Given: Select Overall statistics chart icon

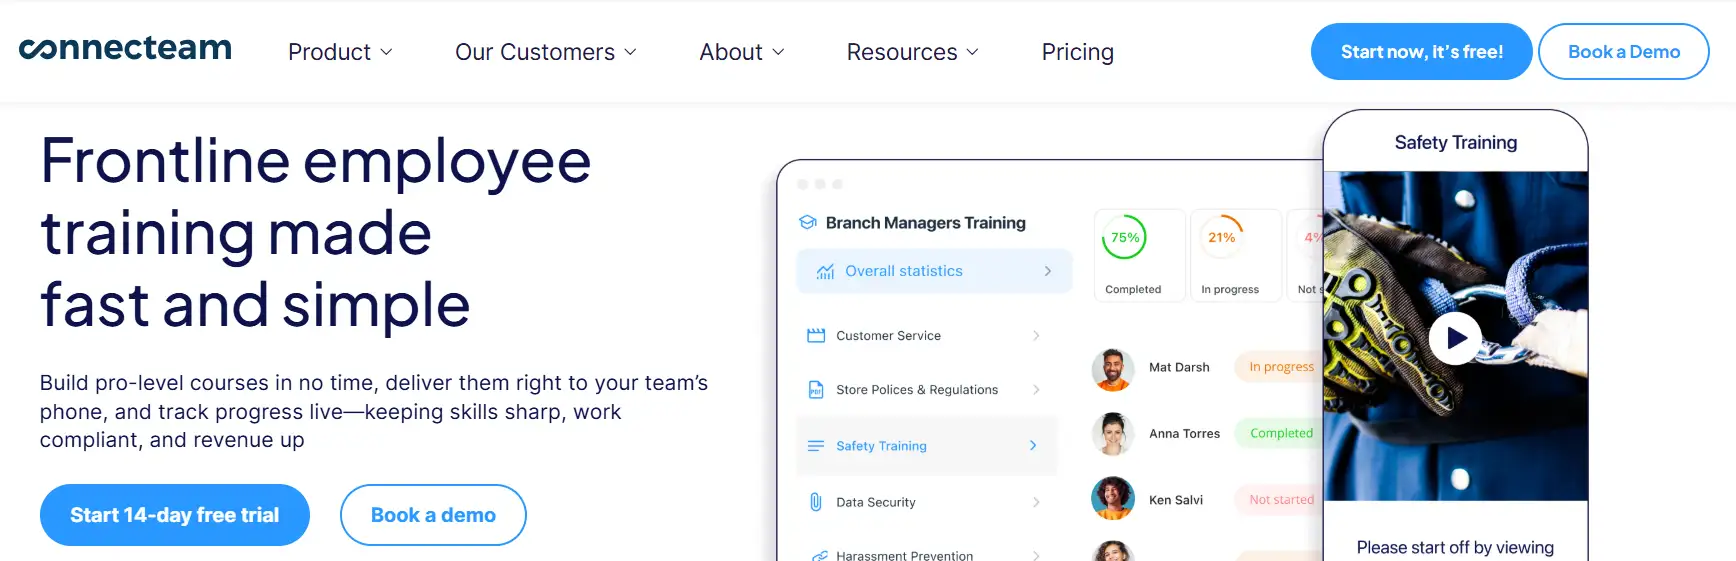Looking at the screenshot, I should click(x=825, y=271).
